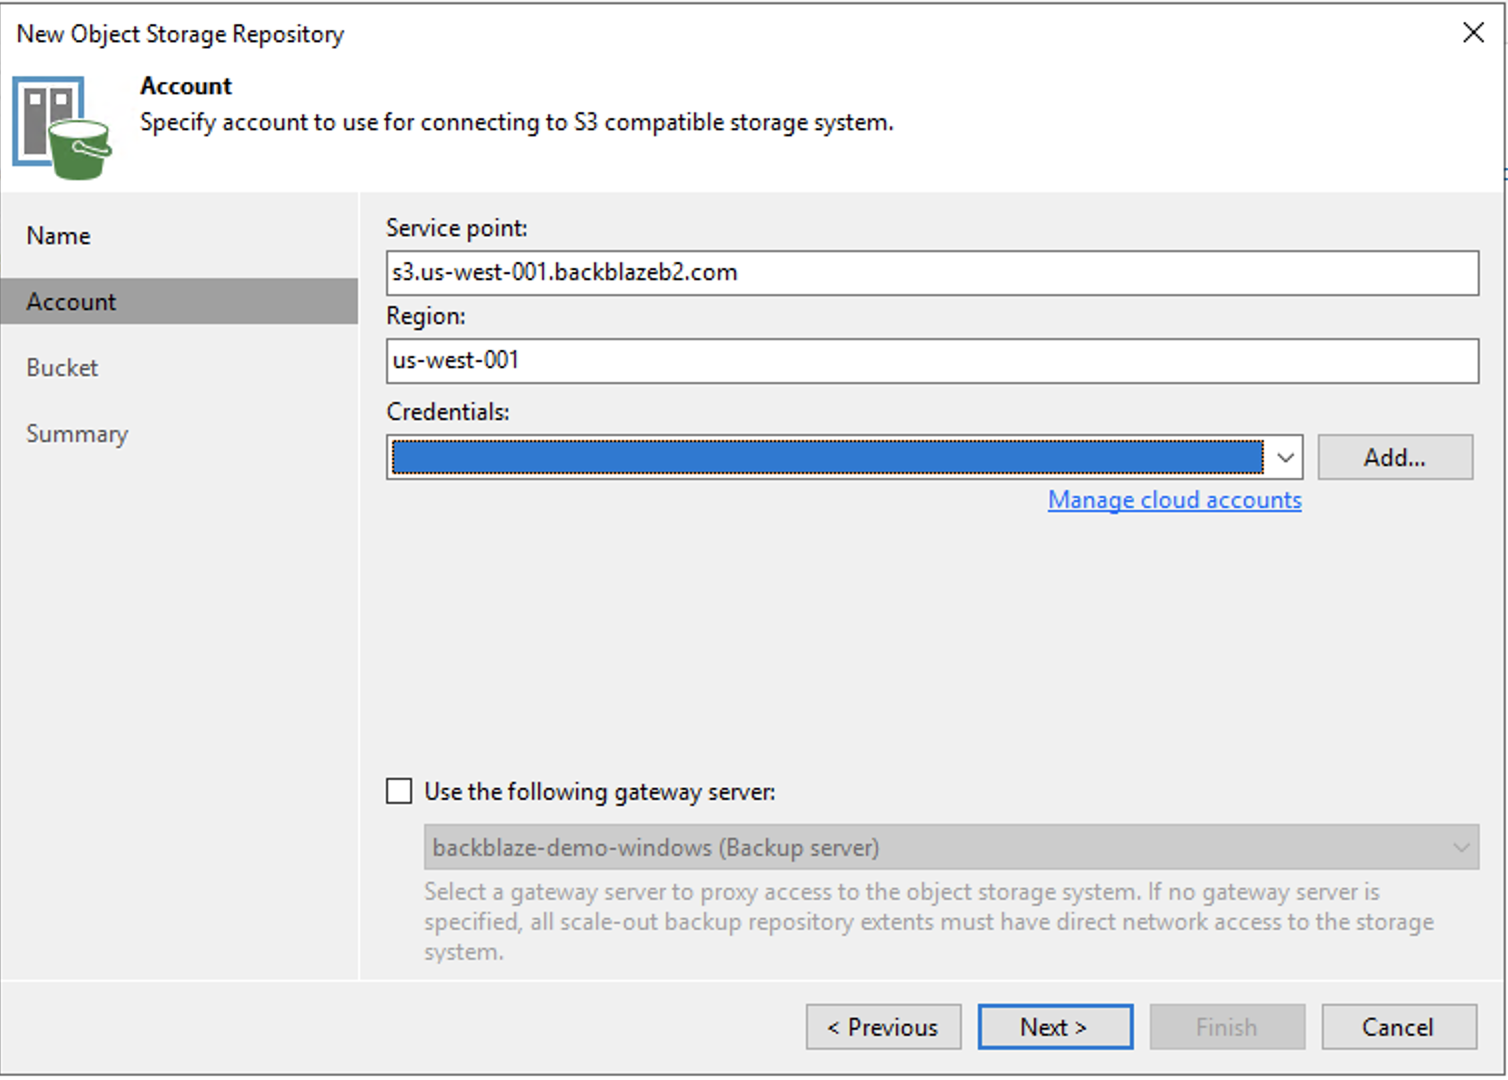
Task: Cancel the repository wizard
Action: 1399,1027
